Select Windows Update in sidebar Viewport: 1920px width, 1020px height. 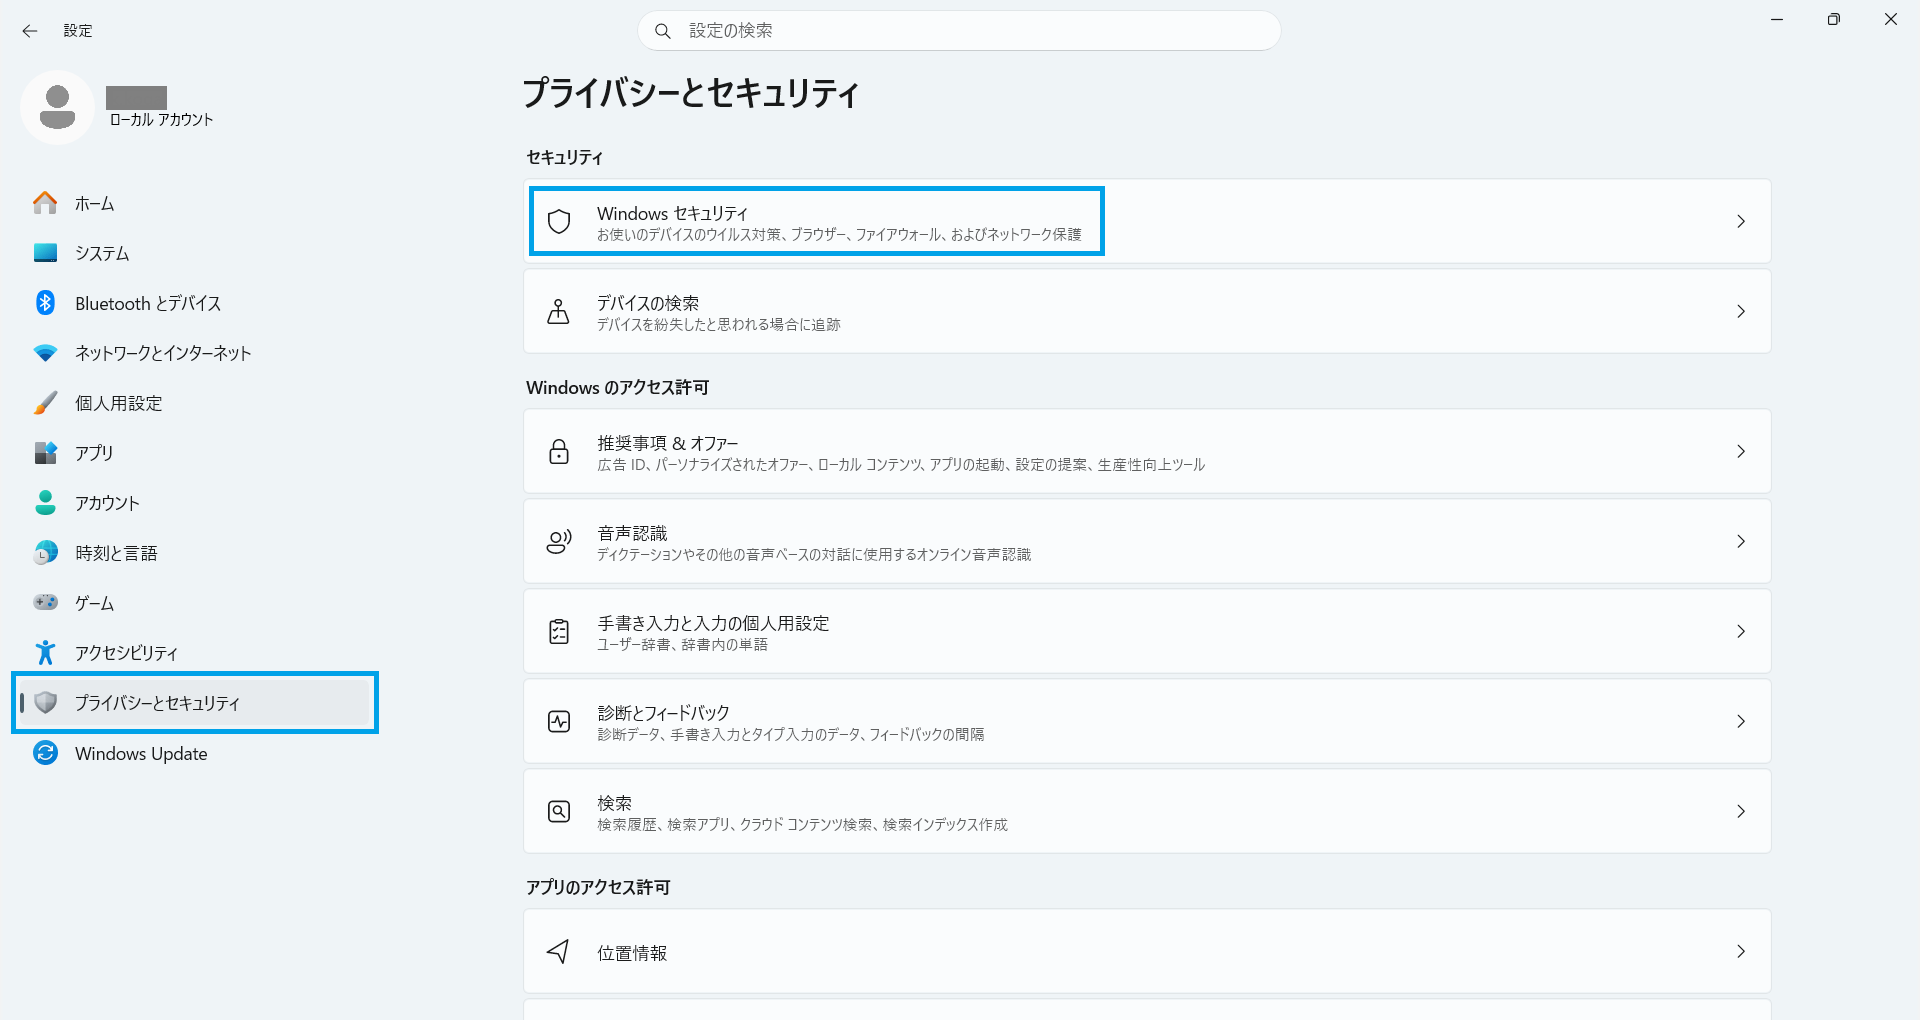coord(141,753)
